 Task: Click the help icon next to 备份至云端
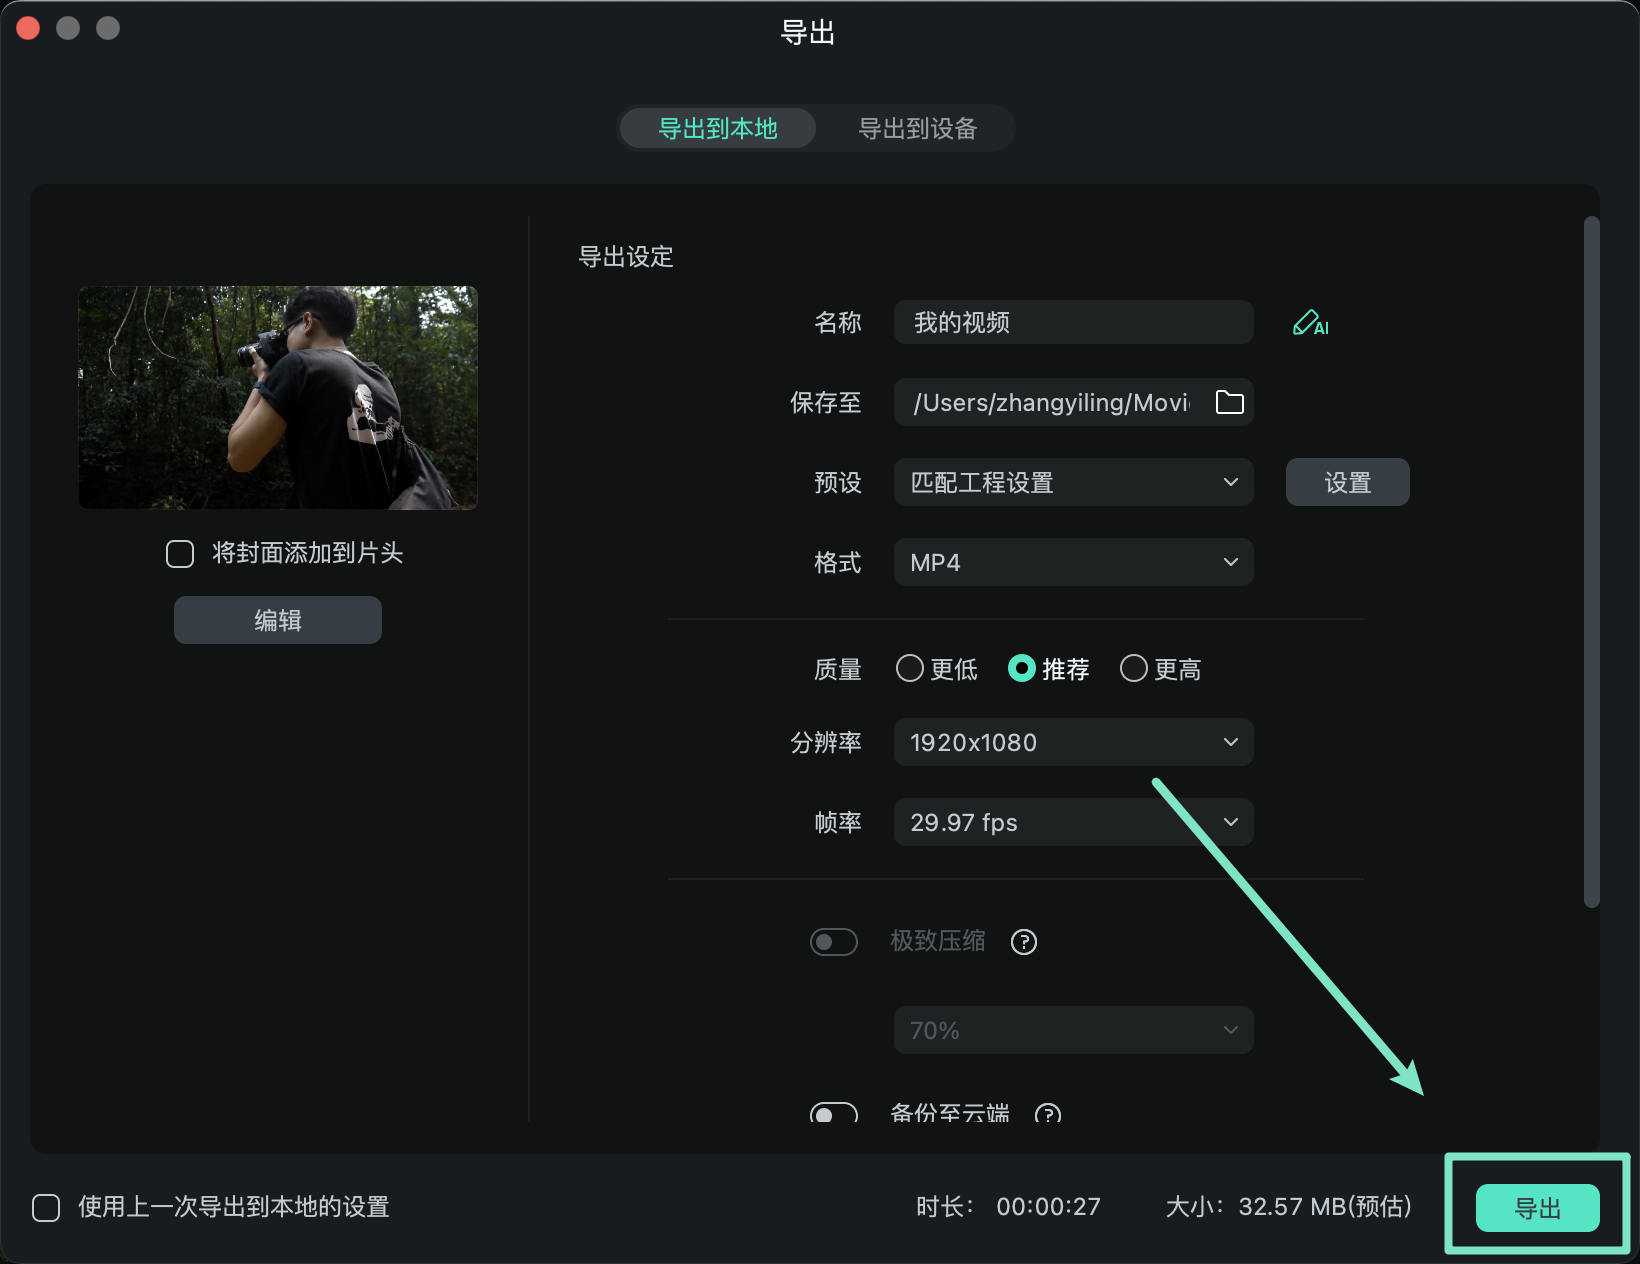[x=1047, y=1115]
